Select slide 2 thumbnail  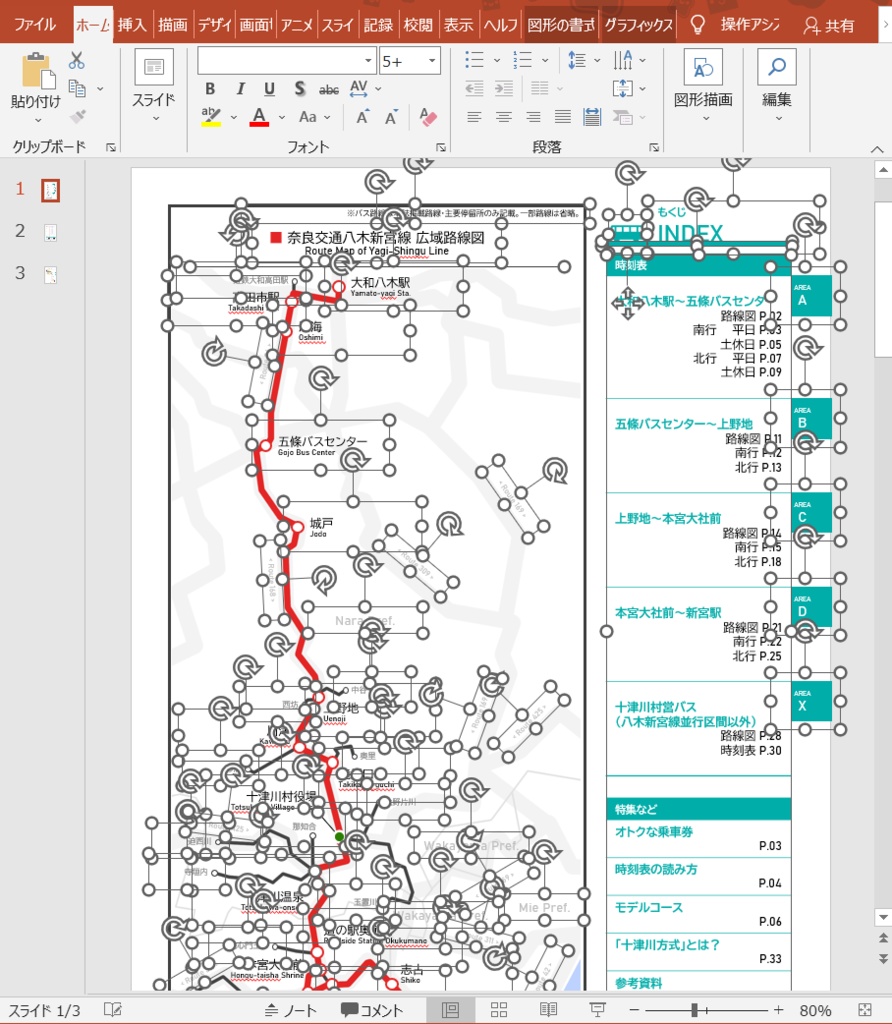pyautogui.click(x=51, y=232)
